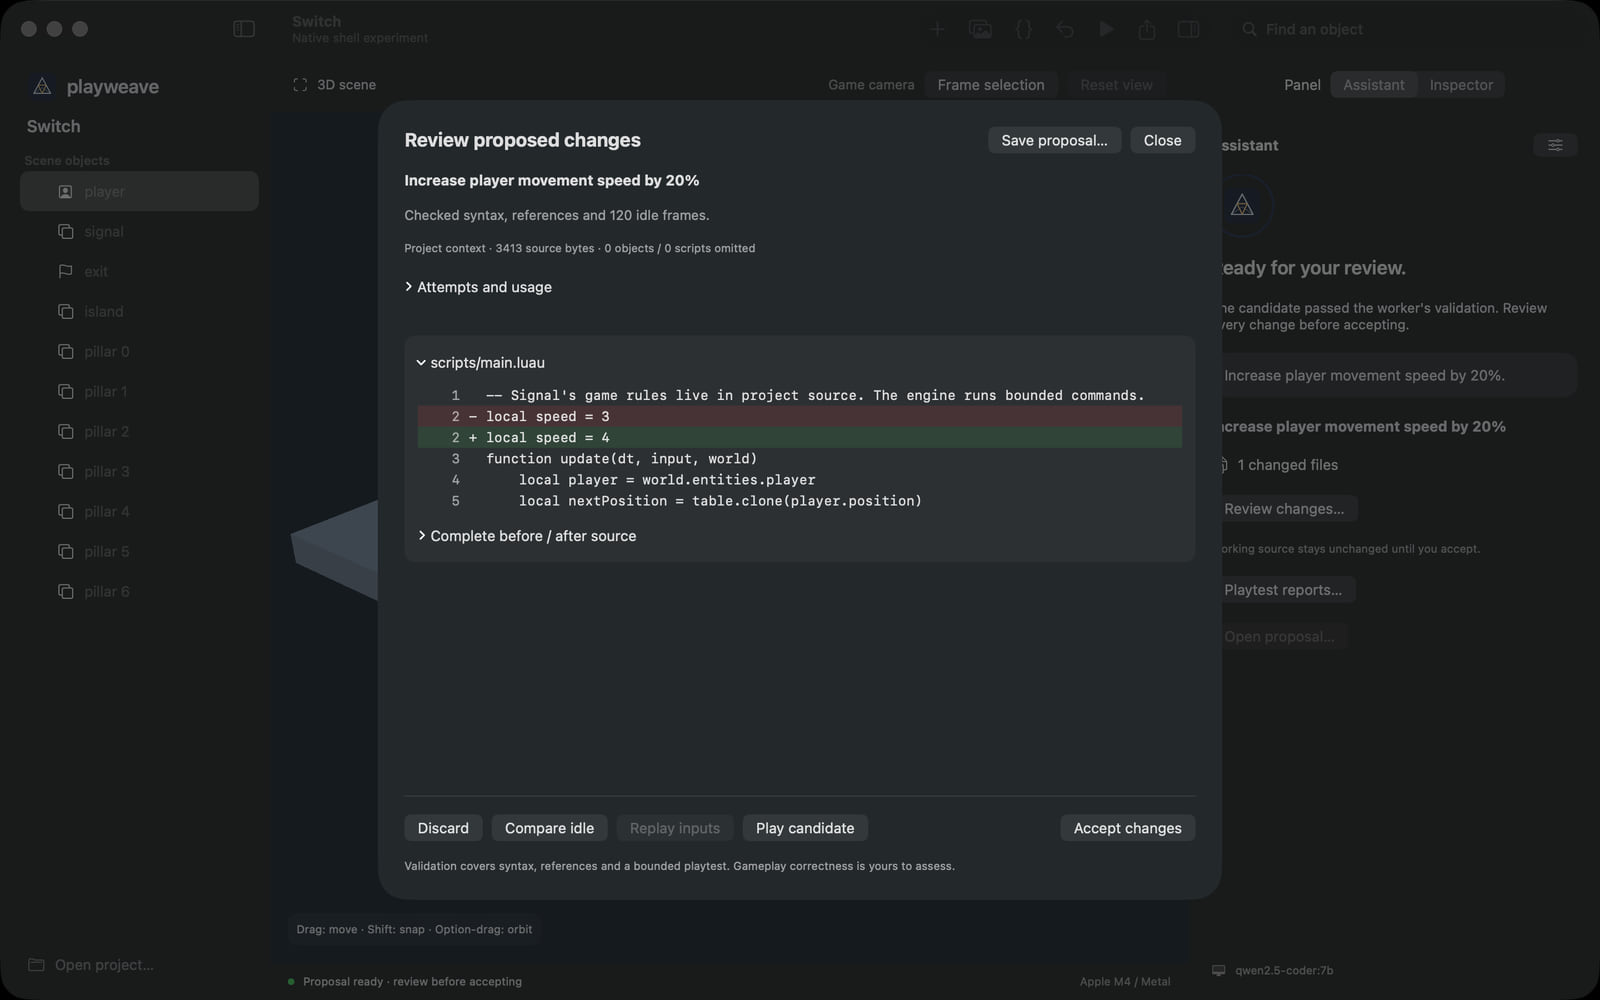Select pillar 3 in scene objects

pos(139,471)
